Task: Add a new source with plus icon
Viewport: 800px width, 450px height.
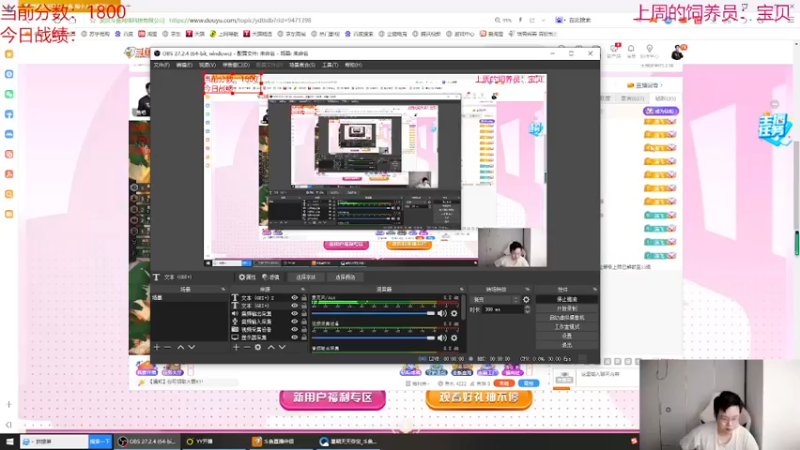Action: 236,347
